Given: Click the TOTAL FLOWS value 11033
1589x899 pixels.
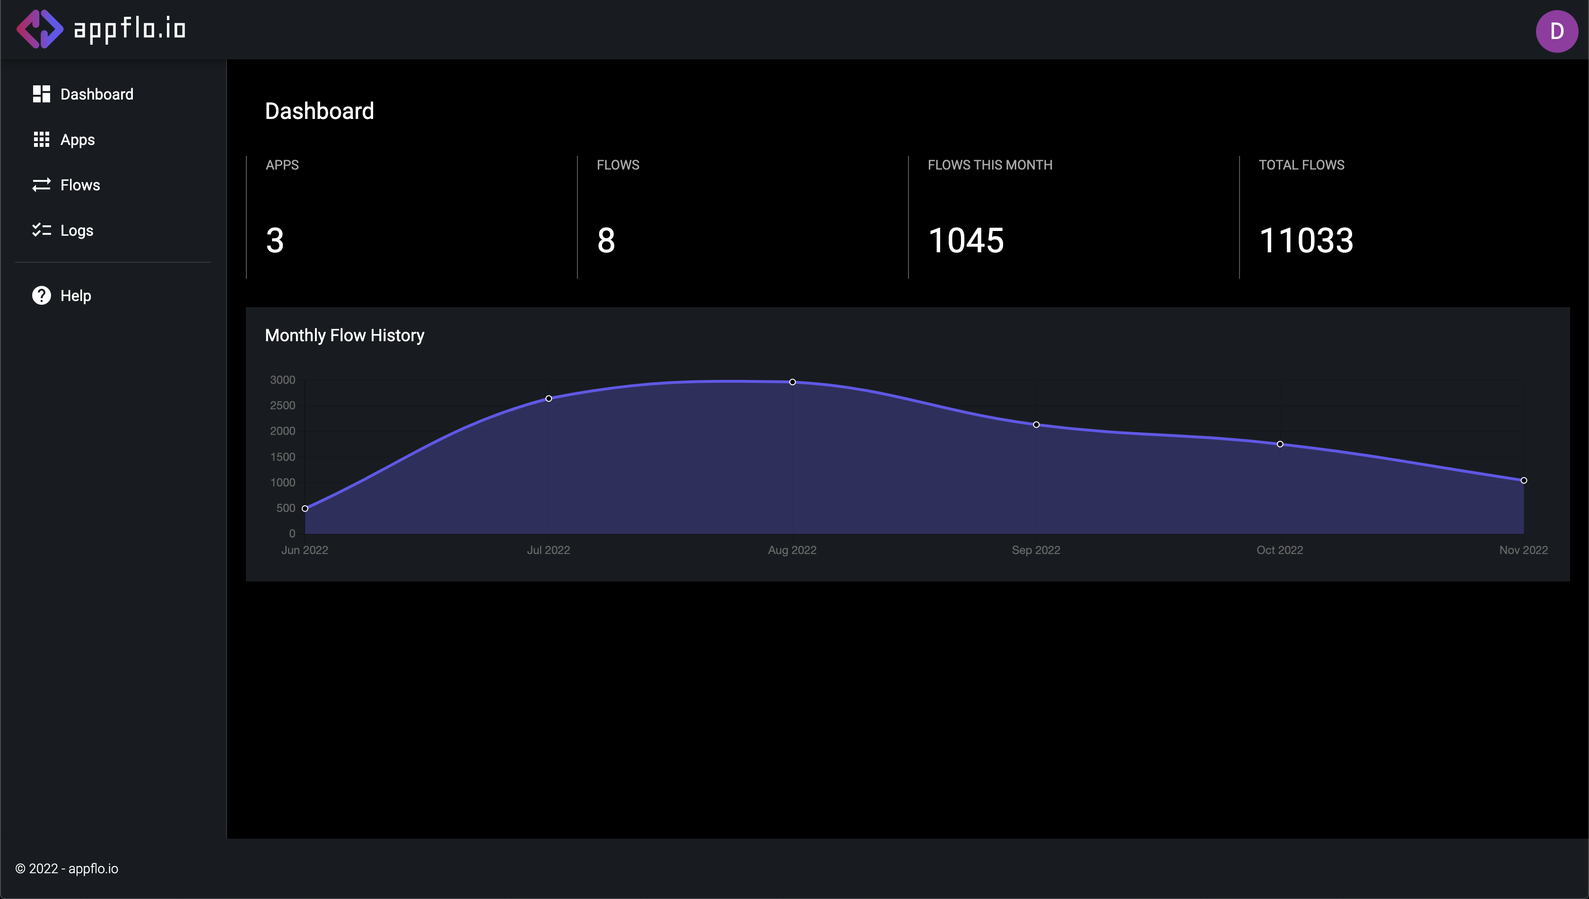Looking at the screenshot, I should [x=1306, y=241].
